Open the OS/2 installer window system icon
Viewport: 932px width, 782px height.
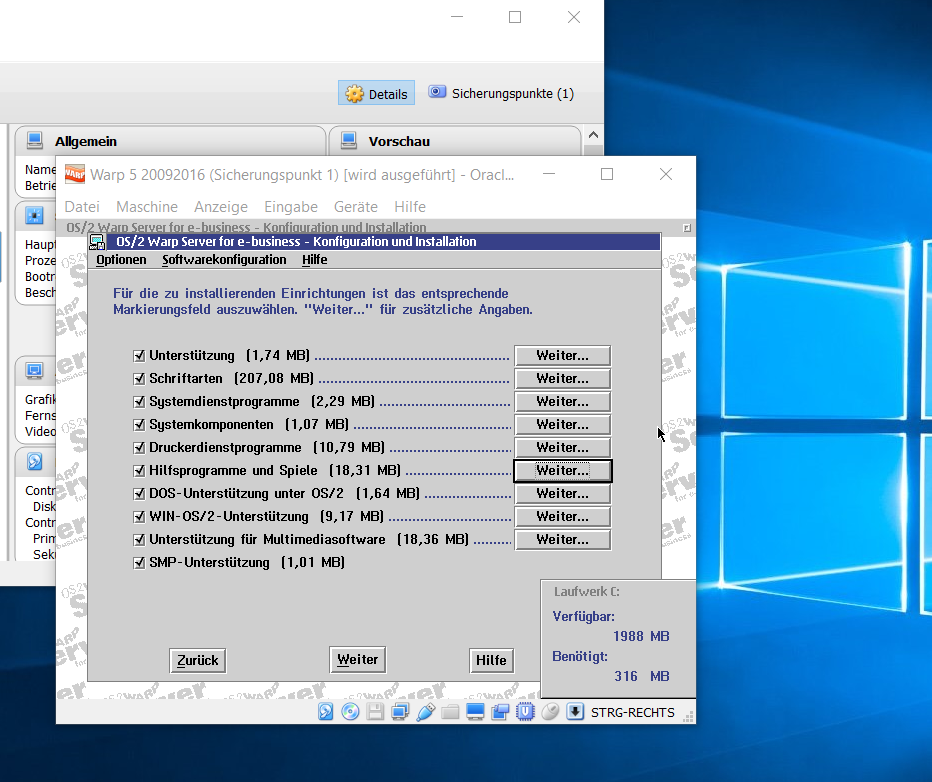pos(97,242)
